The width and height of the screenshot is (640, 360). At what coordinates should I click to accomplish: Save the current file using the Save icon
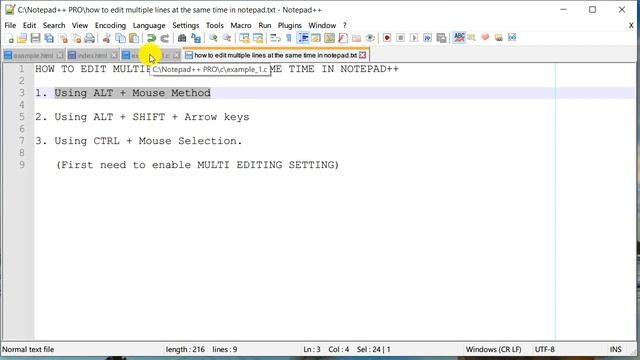click(x=36, y=38)
